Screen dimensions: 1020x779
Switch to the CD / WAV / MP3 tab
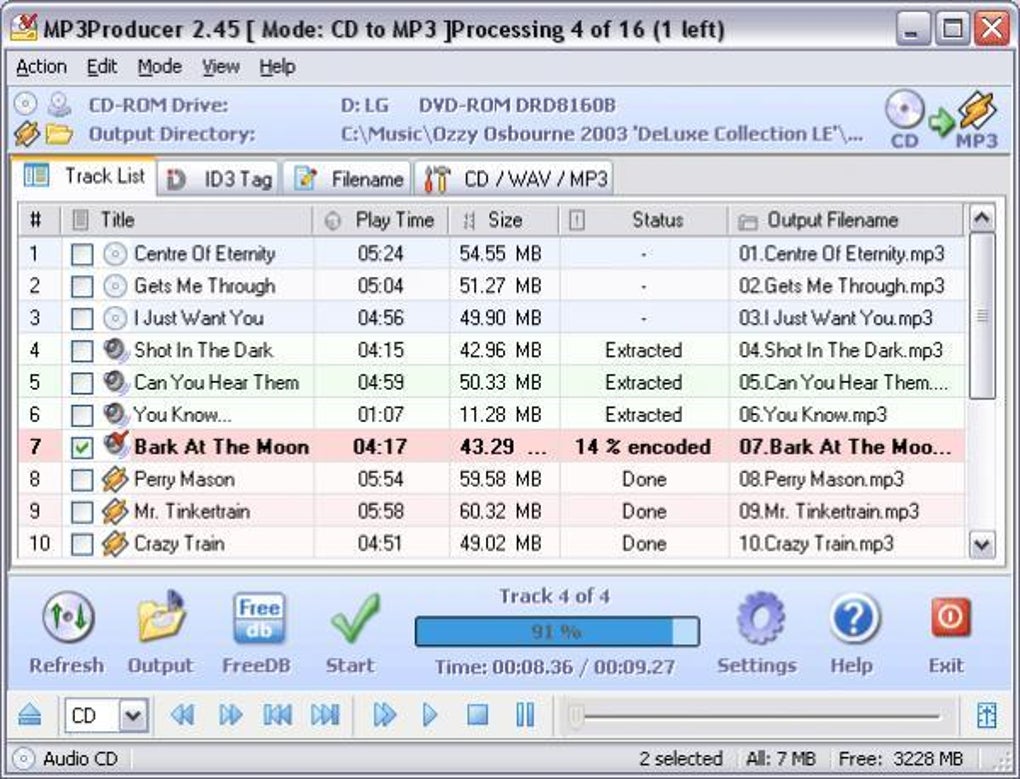click(515, 179)
